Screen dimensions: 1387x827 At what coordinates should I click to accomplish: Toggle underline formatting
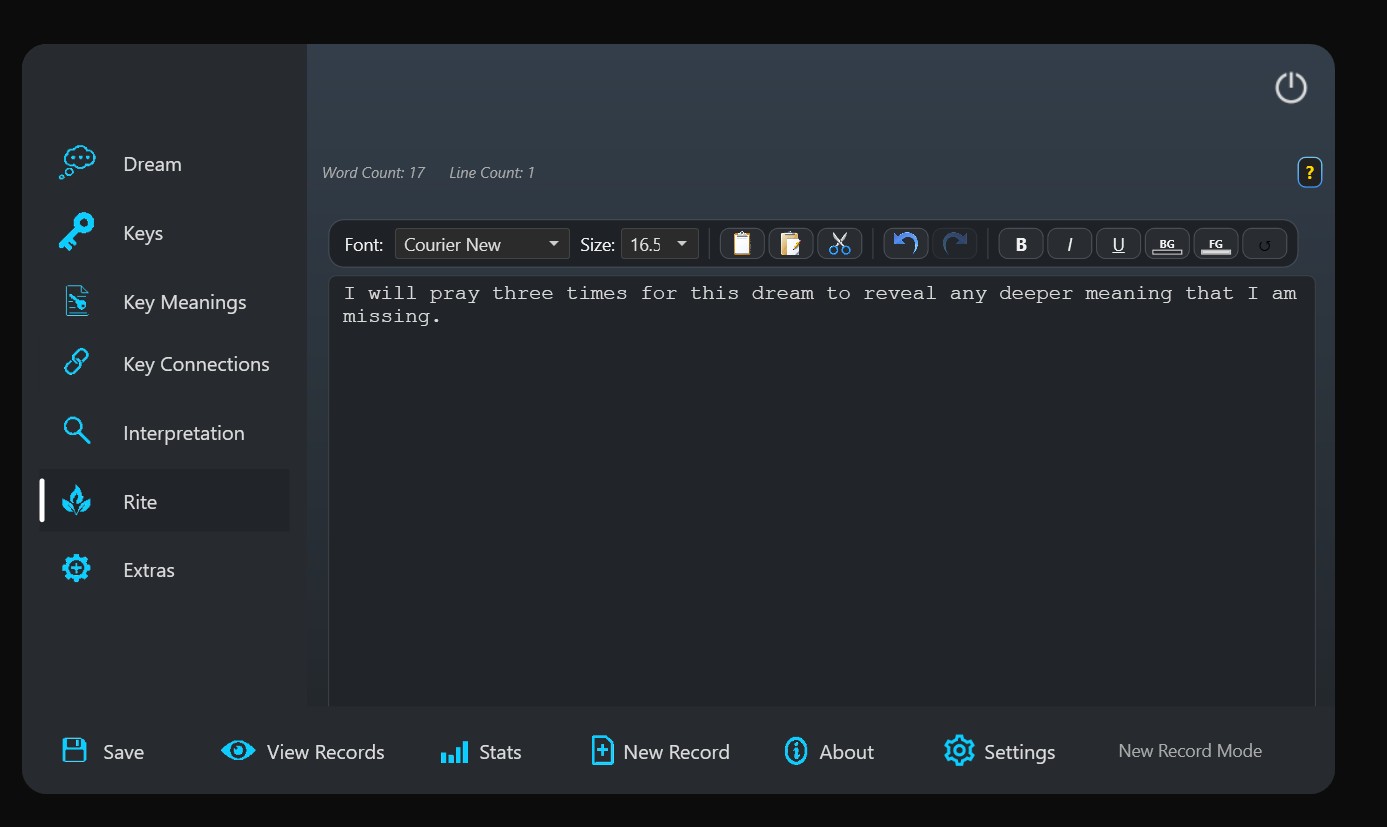point(1119,244)
